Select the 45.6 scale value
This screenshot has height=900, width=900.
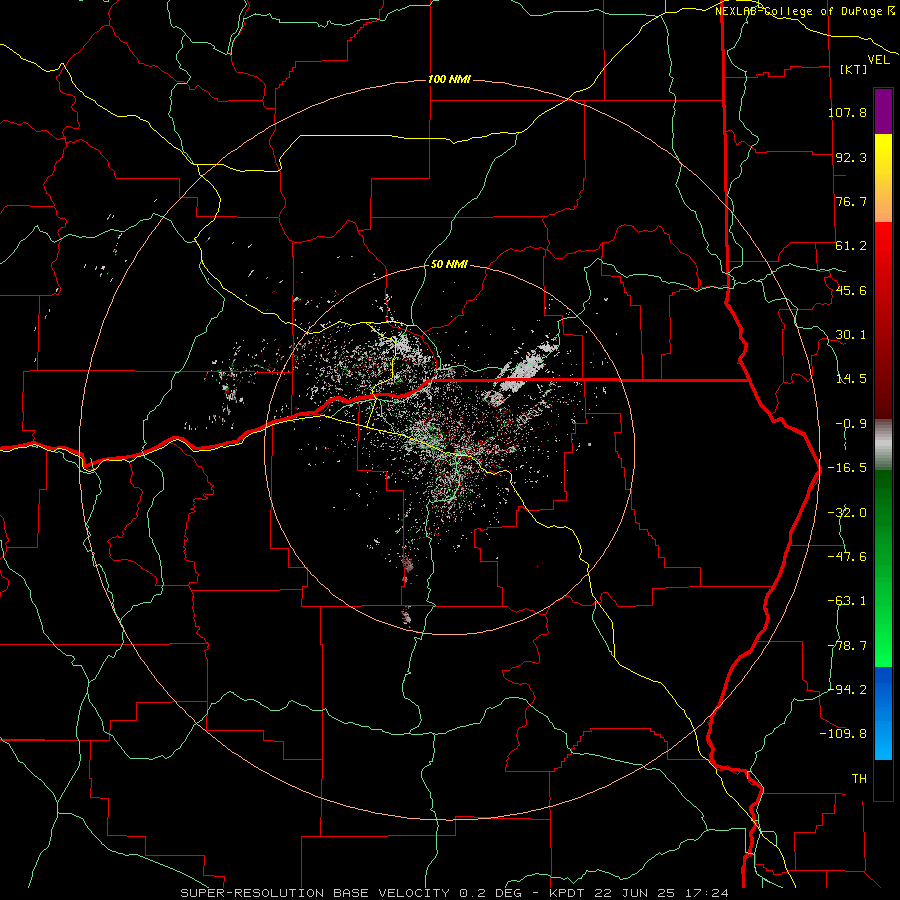[851, 290]
